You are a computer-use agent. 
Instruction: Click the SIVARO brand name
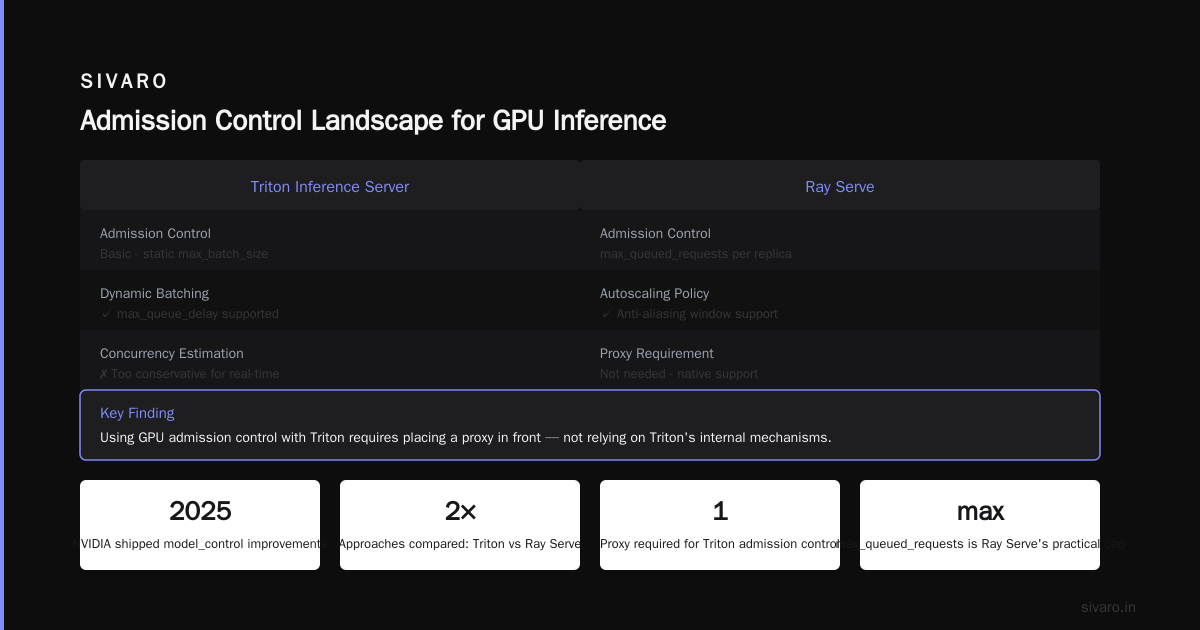(124, 81)
